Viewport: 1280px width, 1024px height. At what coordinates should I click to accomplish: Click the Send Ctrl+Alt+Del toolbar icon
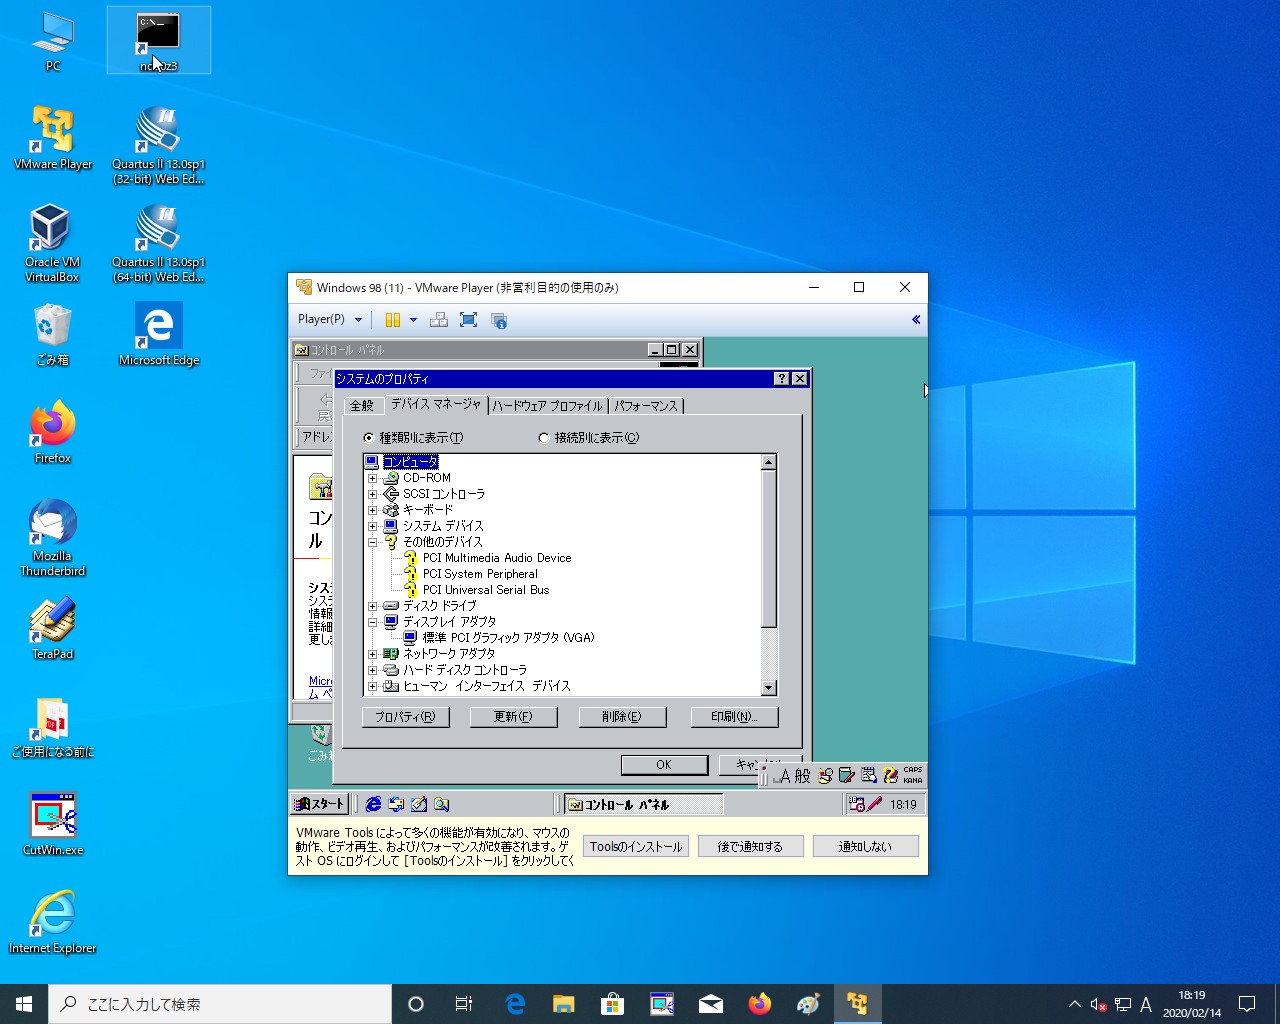point(438,320)
